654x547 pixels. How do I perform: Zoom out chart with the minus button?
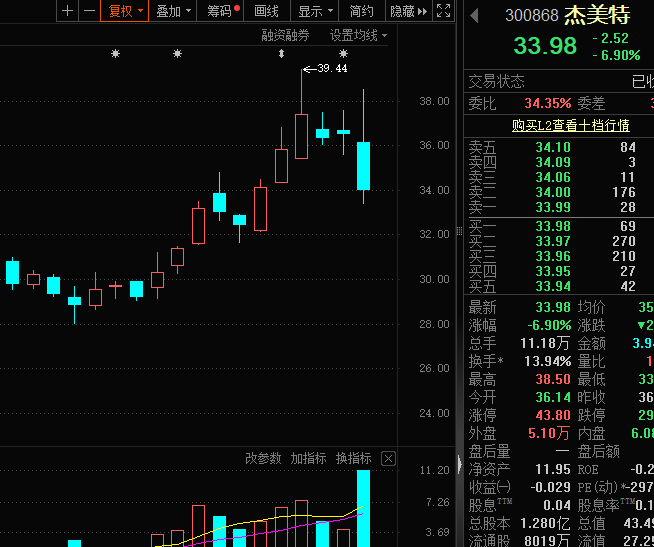pos(89,11)
